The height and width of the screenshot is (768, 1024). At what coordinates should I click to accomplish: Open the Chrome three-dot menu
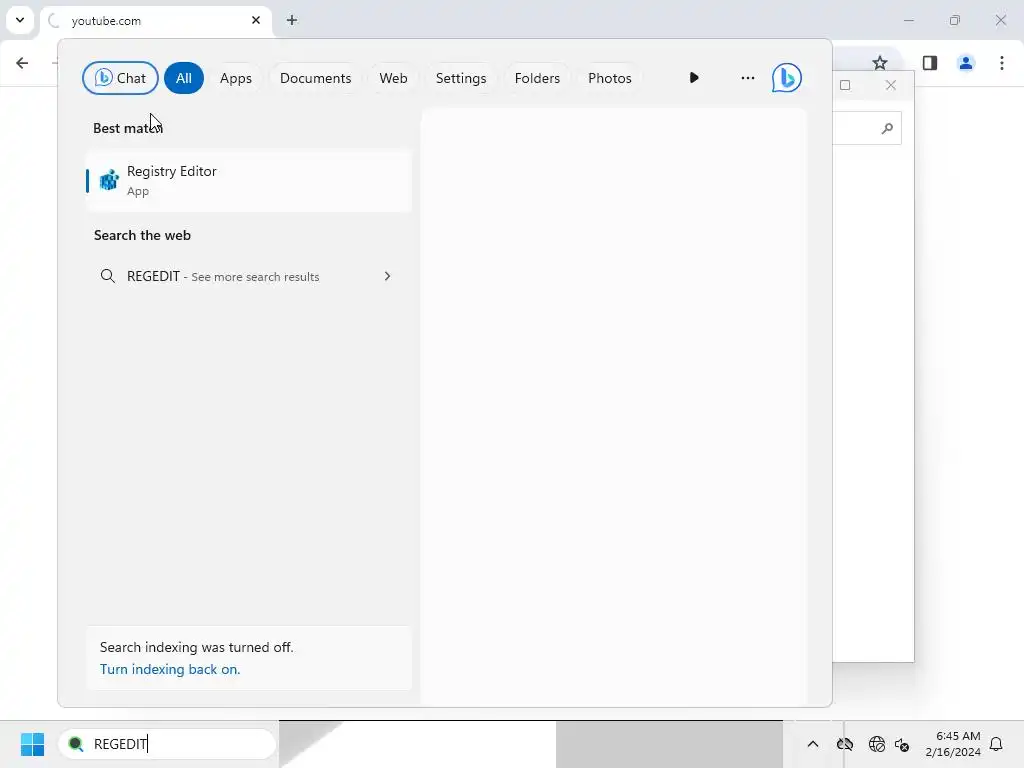tap(1002, 63)
